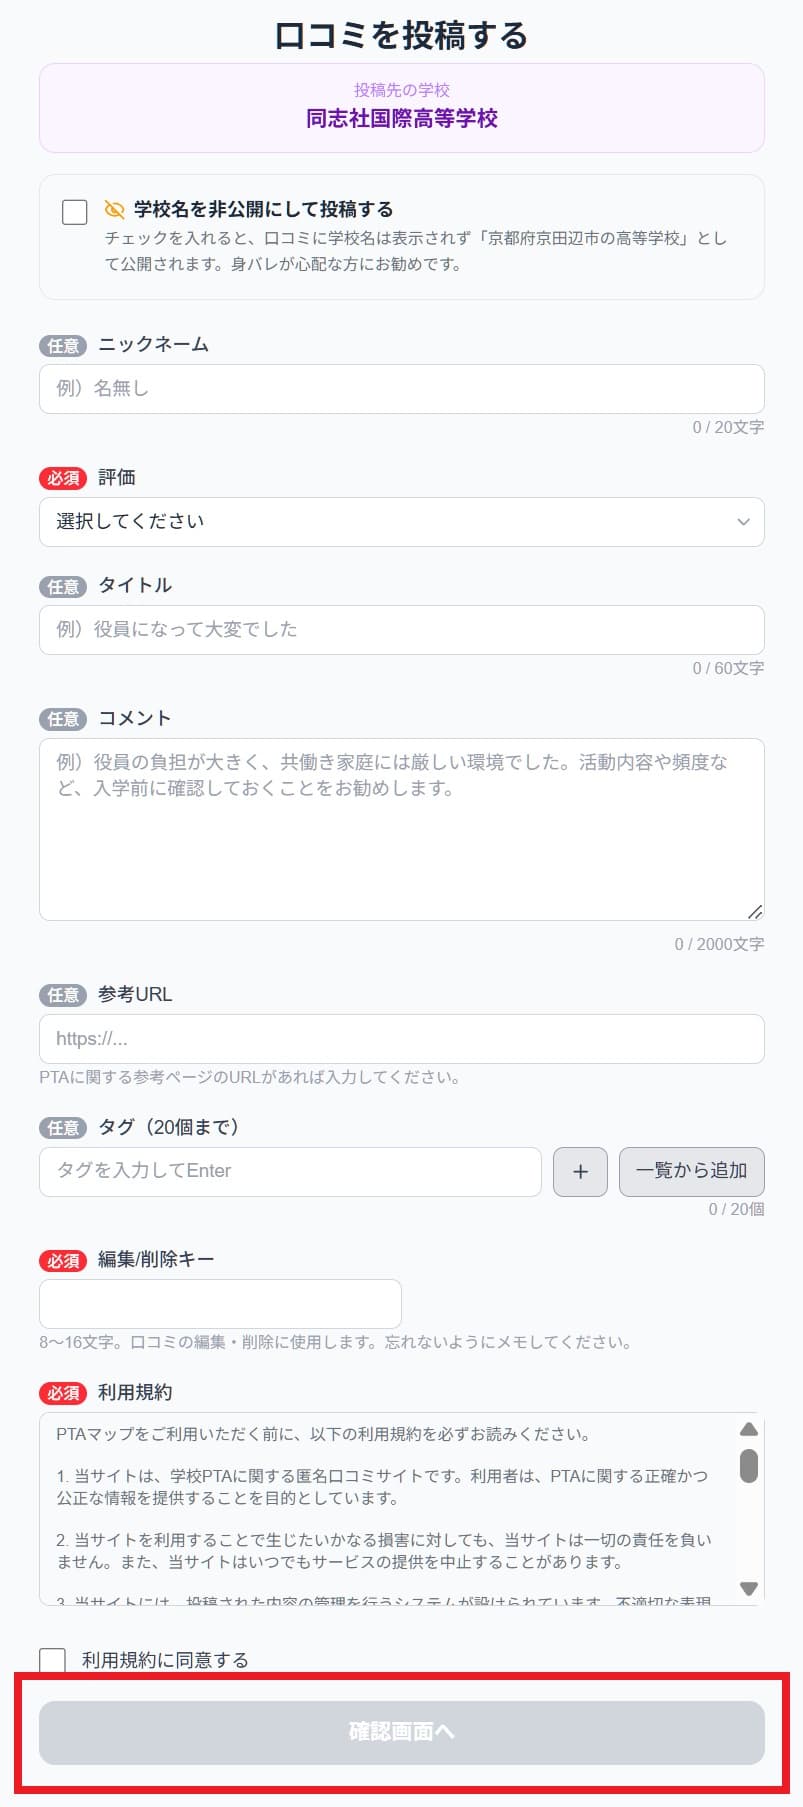
Task: Click the resize handle on the コメント textarea
Action: point(757,912)
